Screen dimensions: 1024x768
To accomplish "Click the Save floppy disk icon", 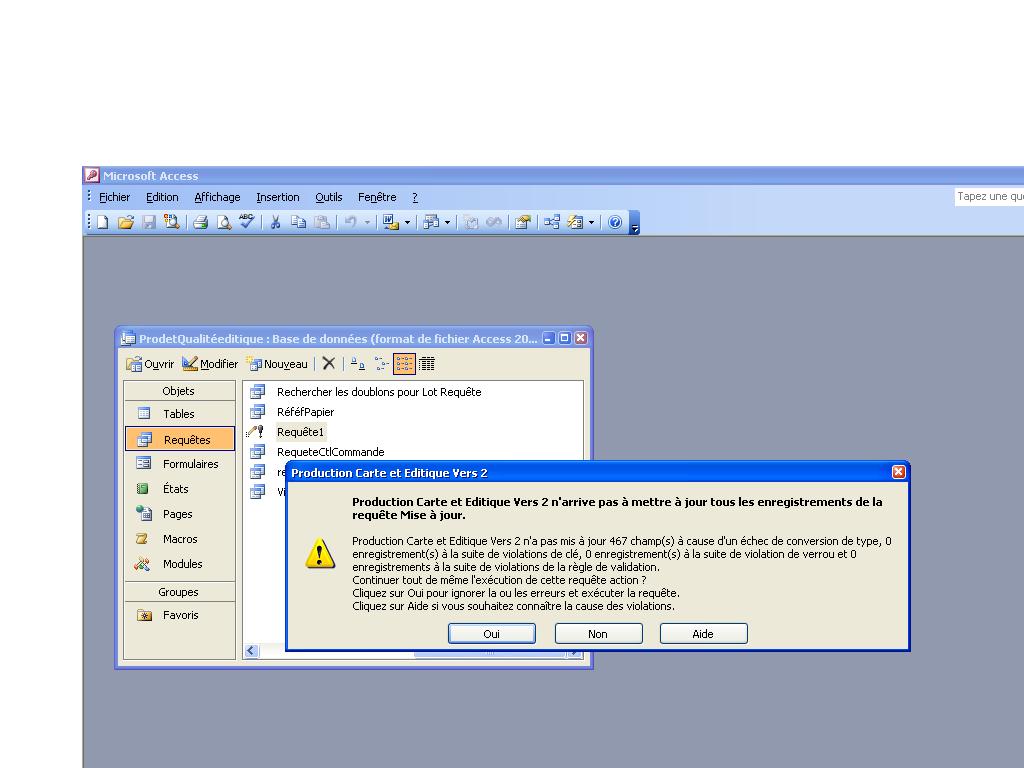I will [x=149, y=222].
